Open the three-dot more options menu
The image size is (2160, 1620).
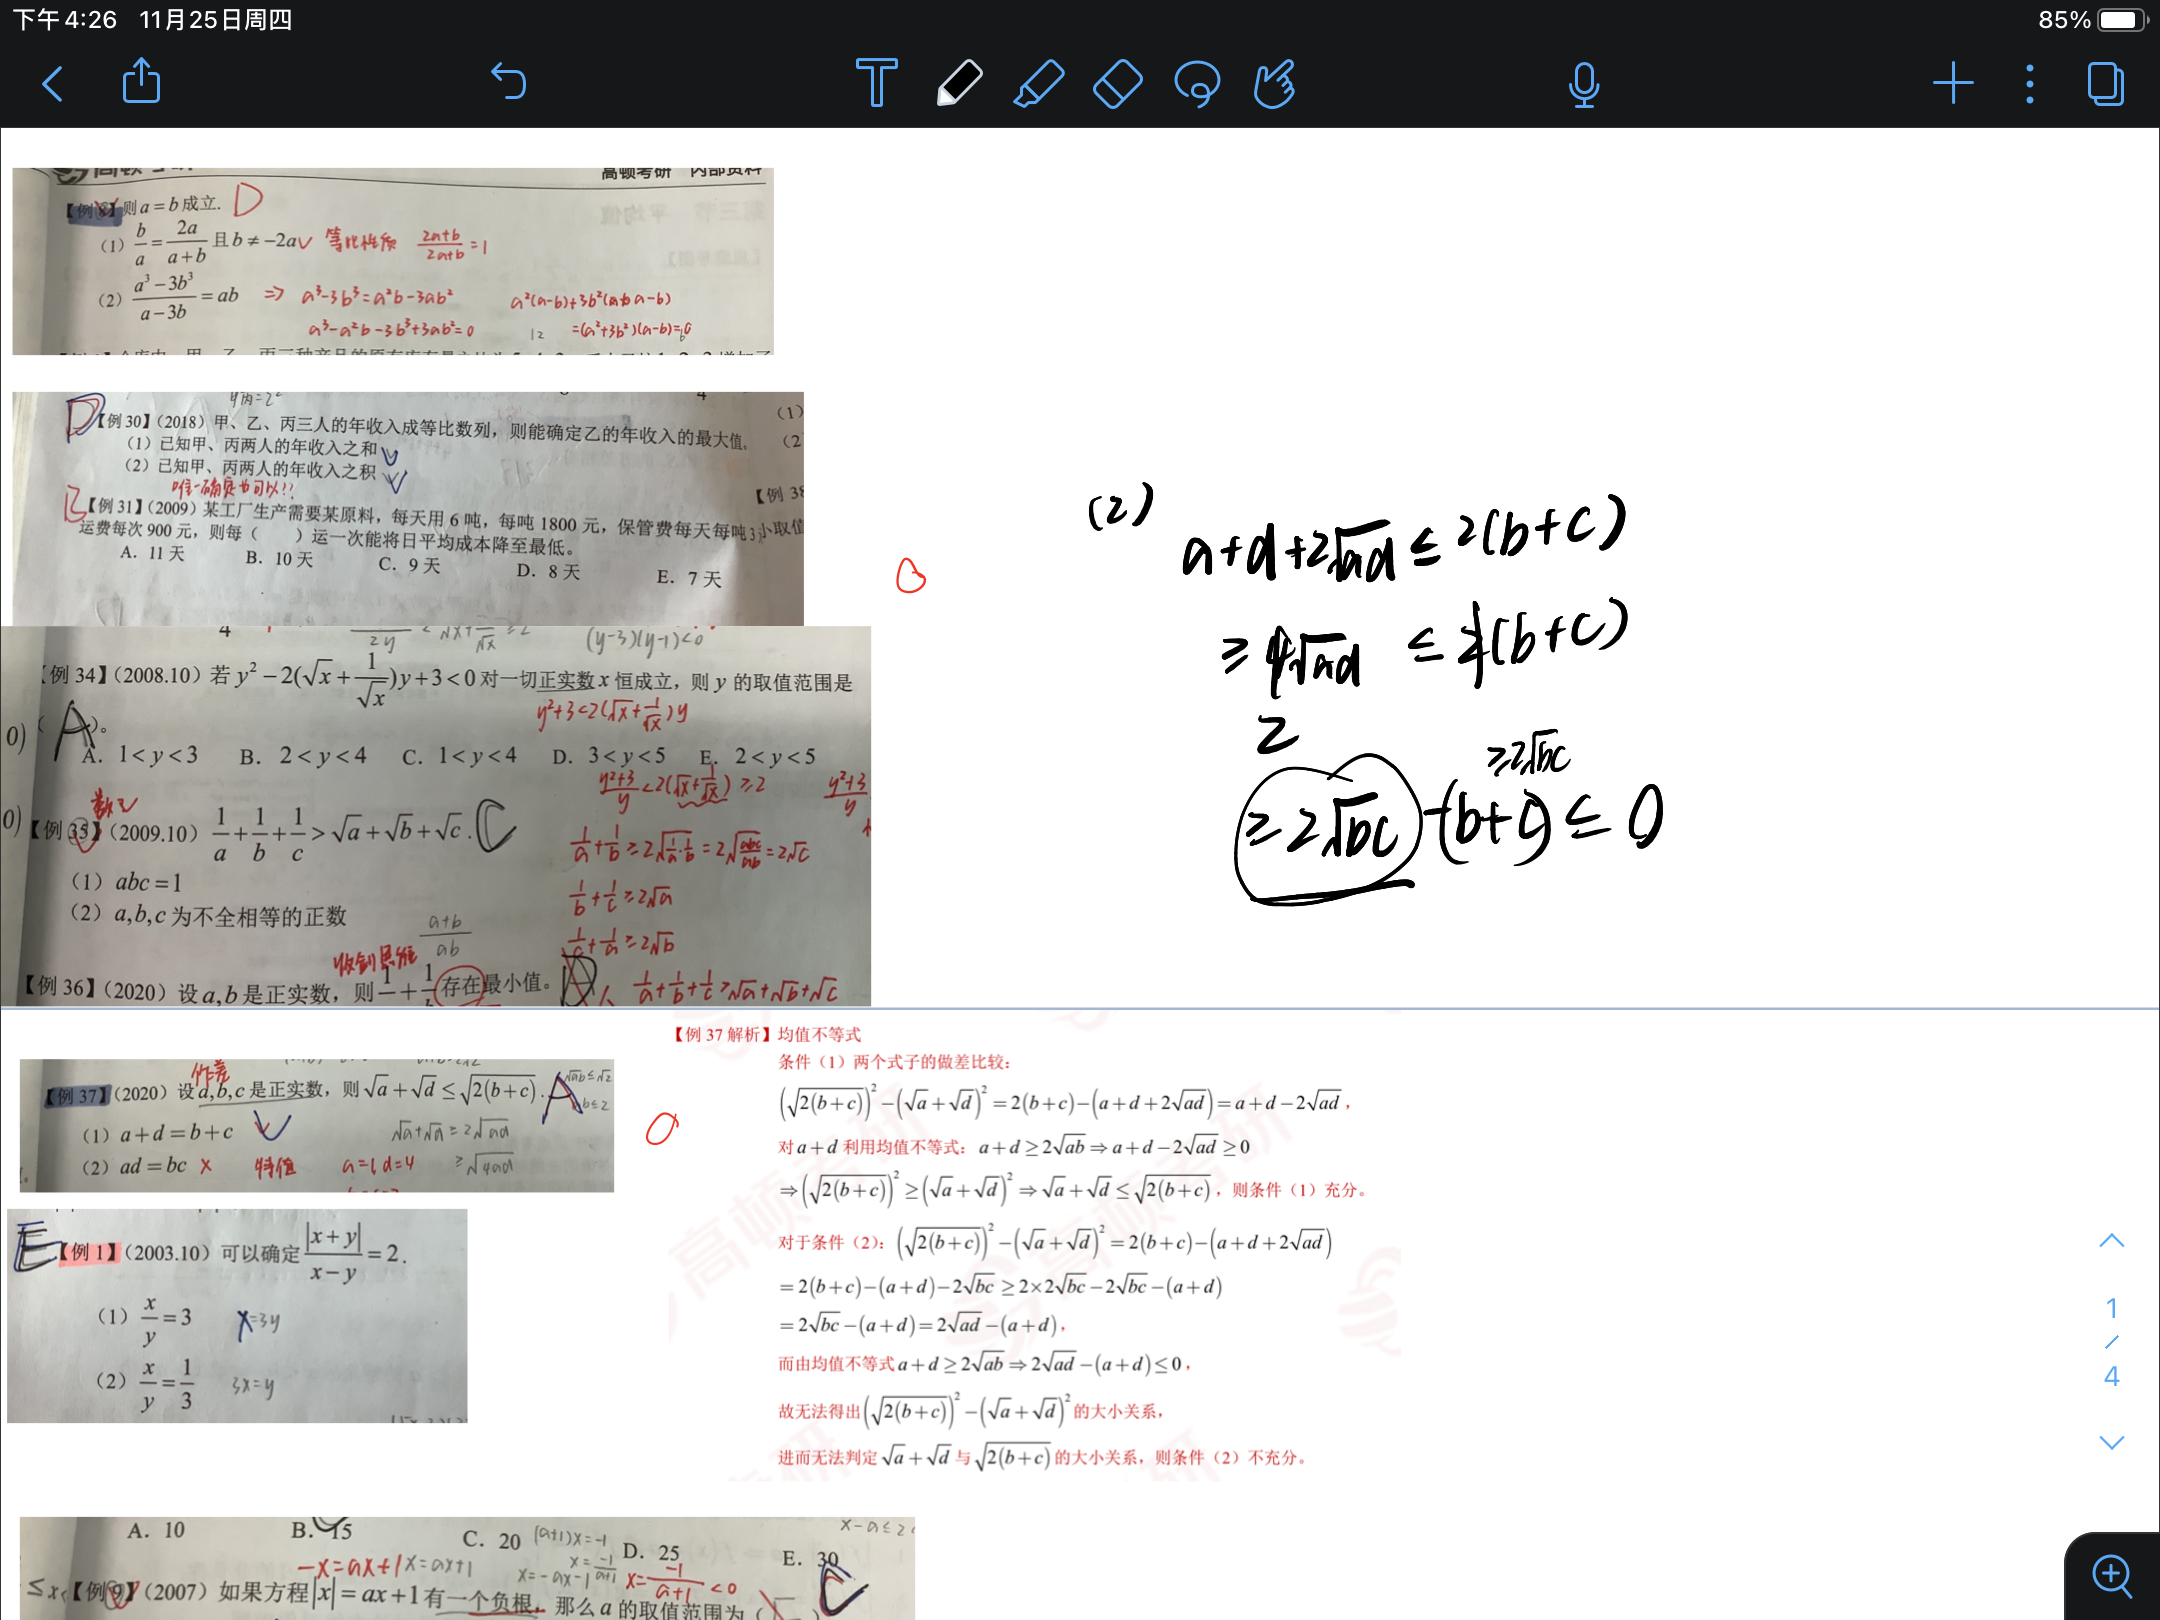pos(2029,84)
